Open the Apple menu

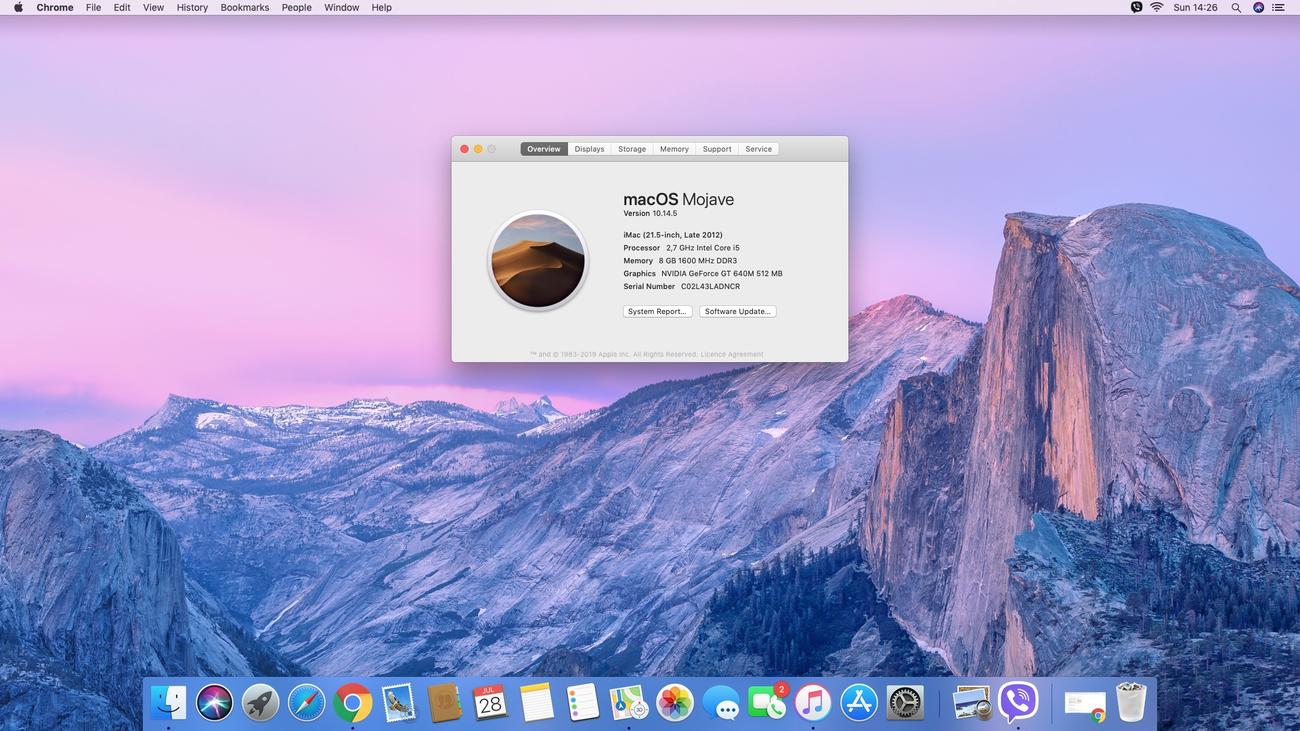18,7
